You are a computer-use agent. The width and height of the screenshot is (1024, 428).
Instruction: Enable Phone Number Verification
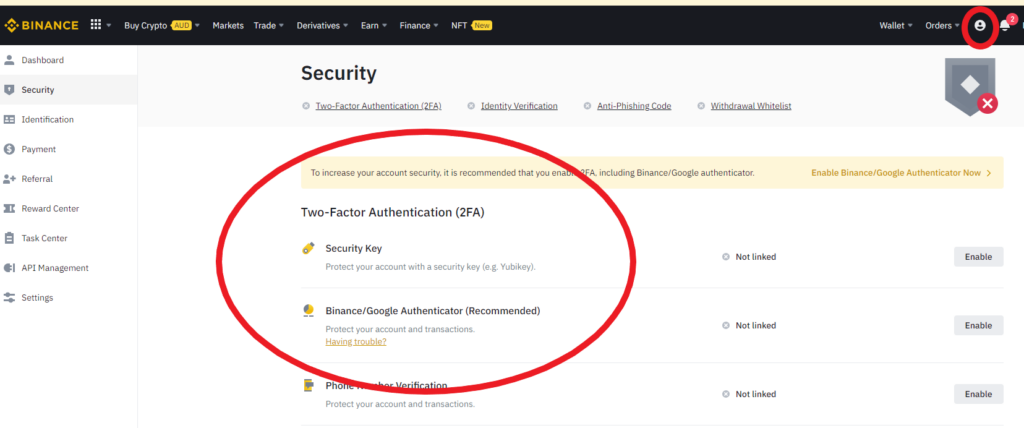(978, 394)
